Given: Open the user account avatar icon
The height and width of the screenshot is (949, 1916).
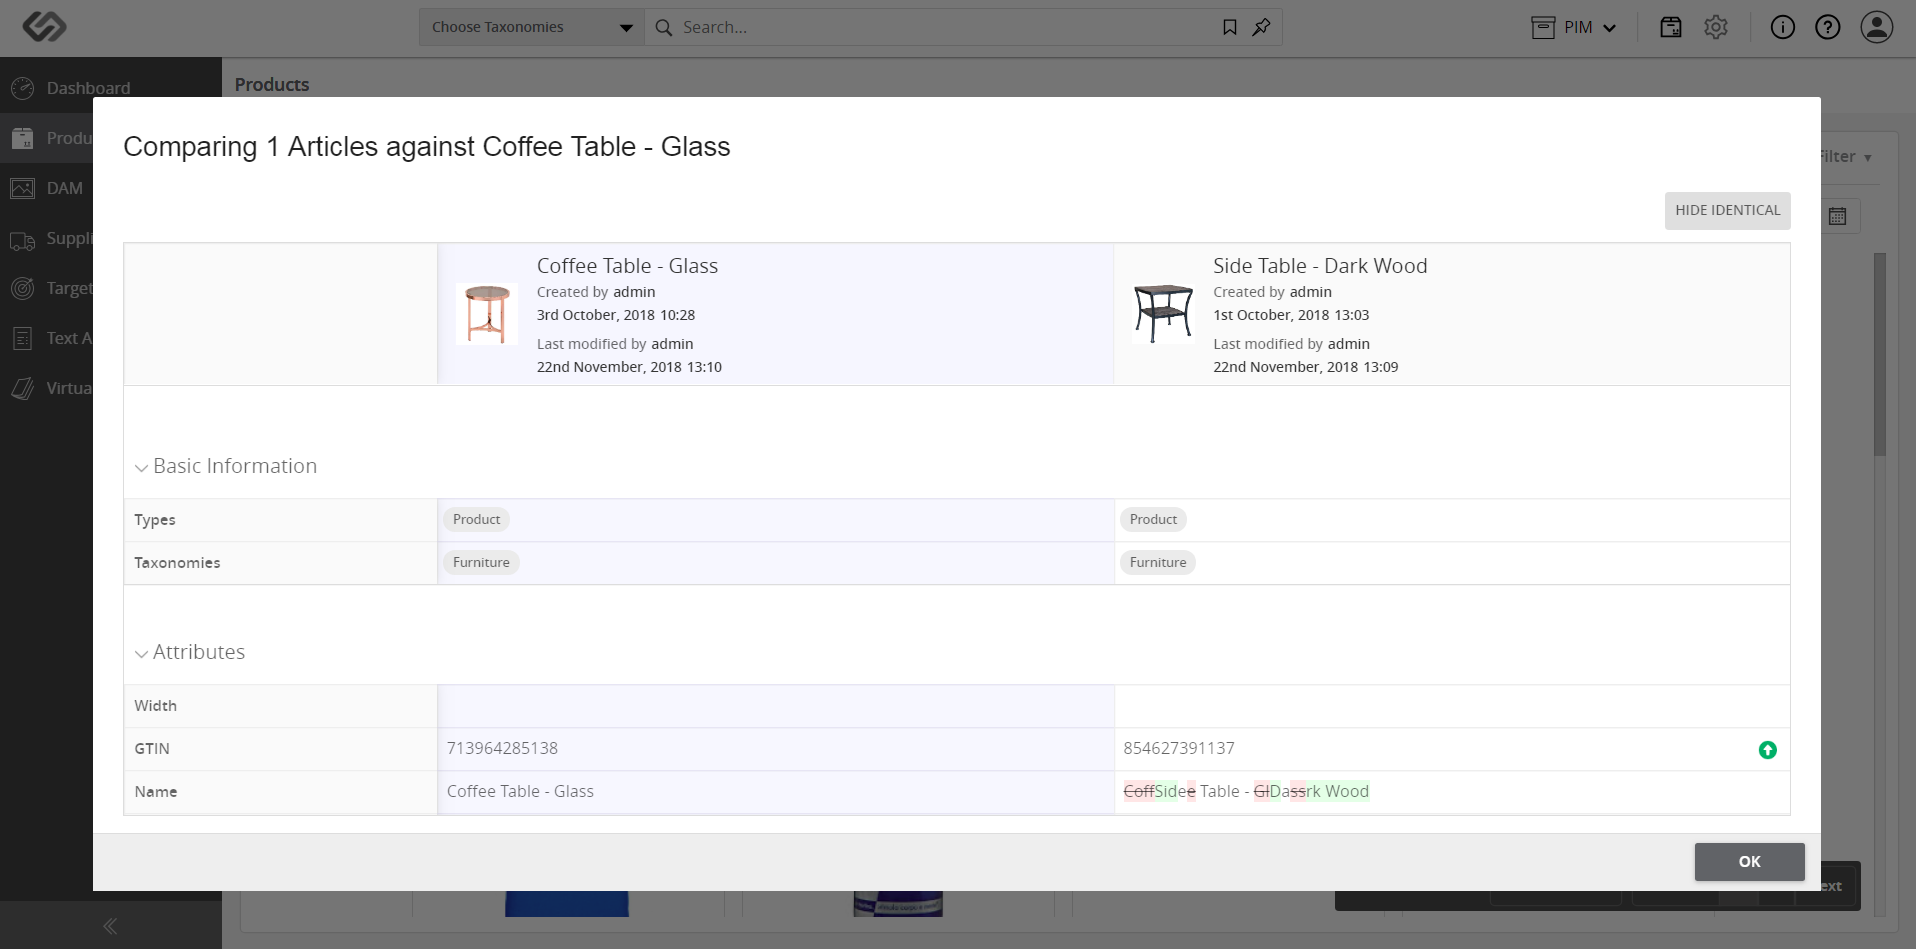Looking at the screenshot, I should (1877, 27).
